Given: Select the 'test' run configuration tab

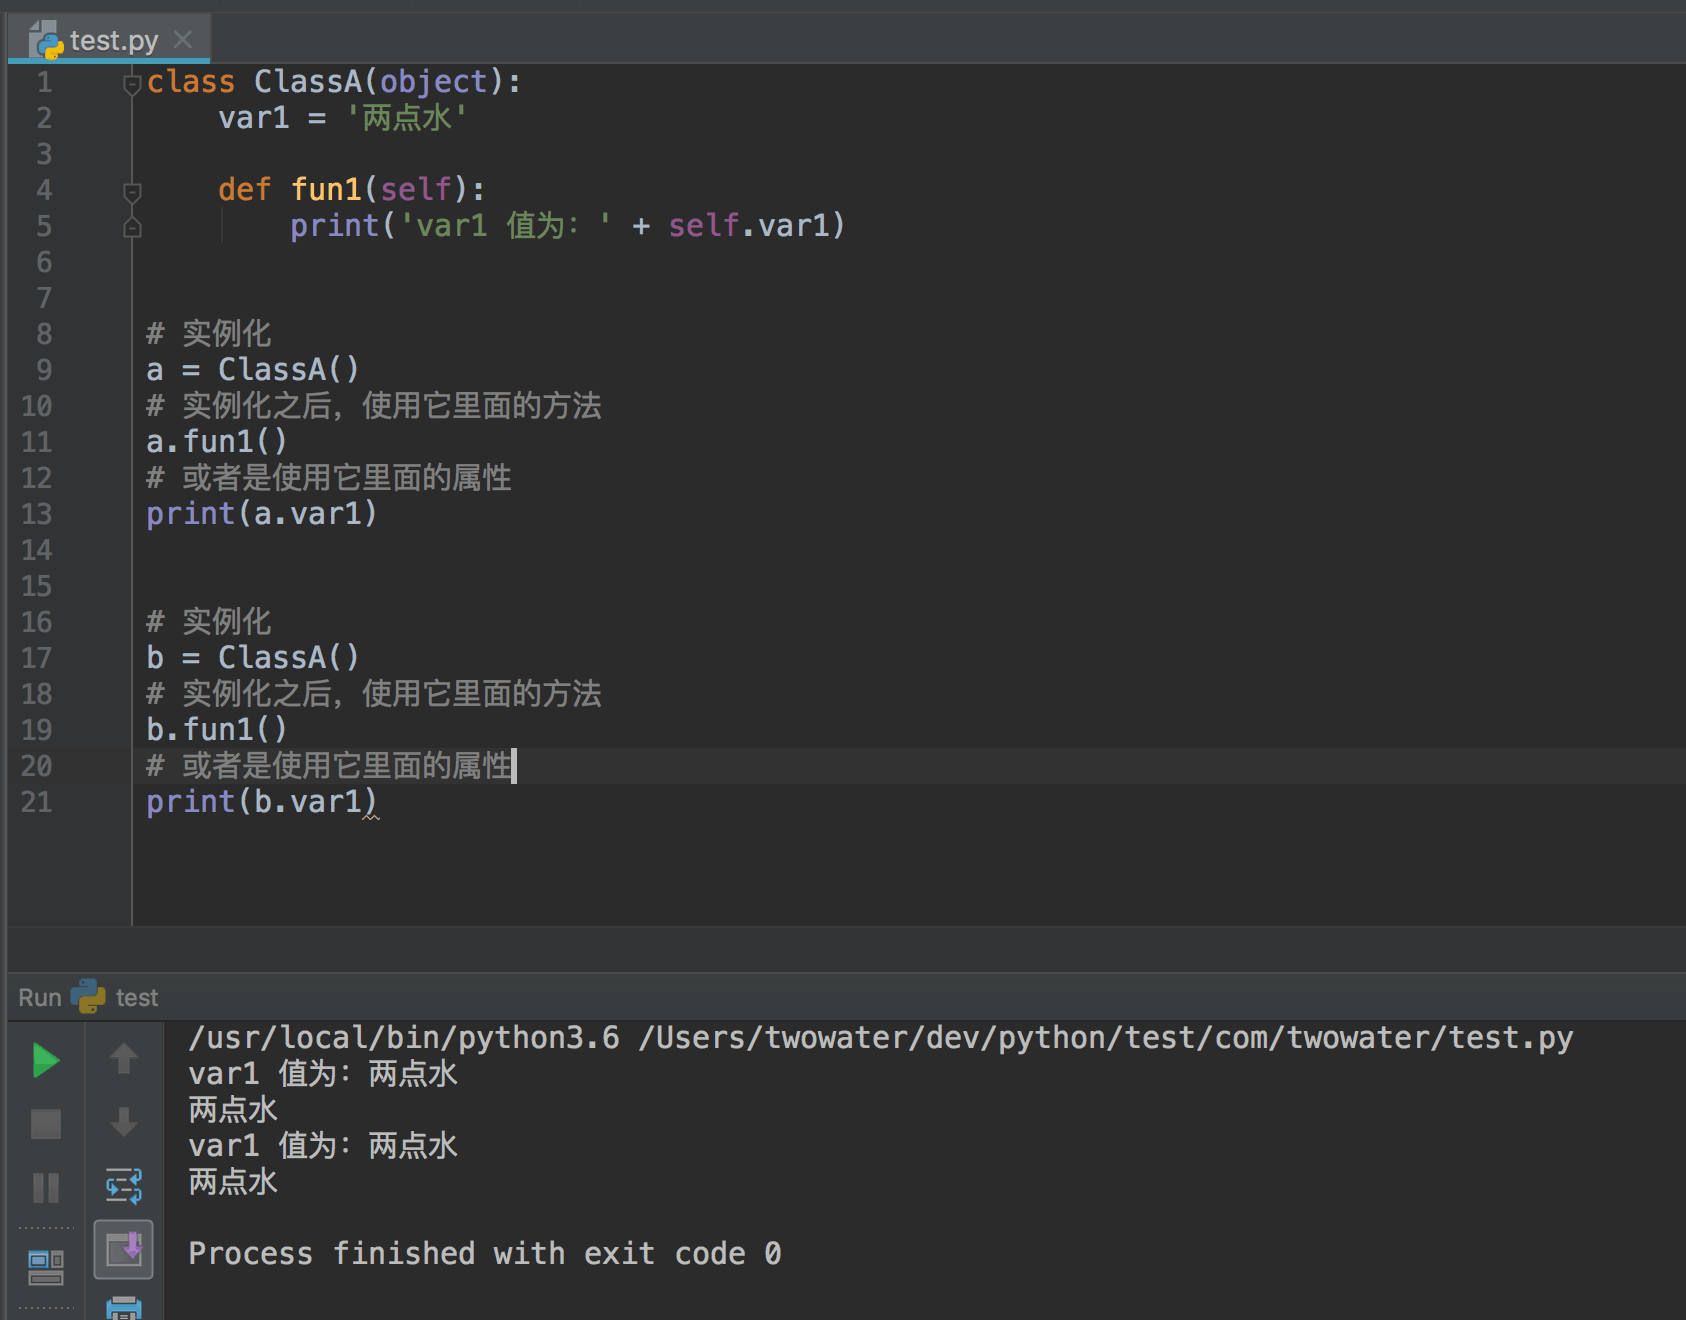Looking at the screenshot, I should tap(137, 997).
